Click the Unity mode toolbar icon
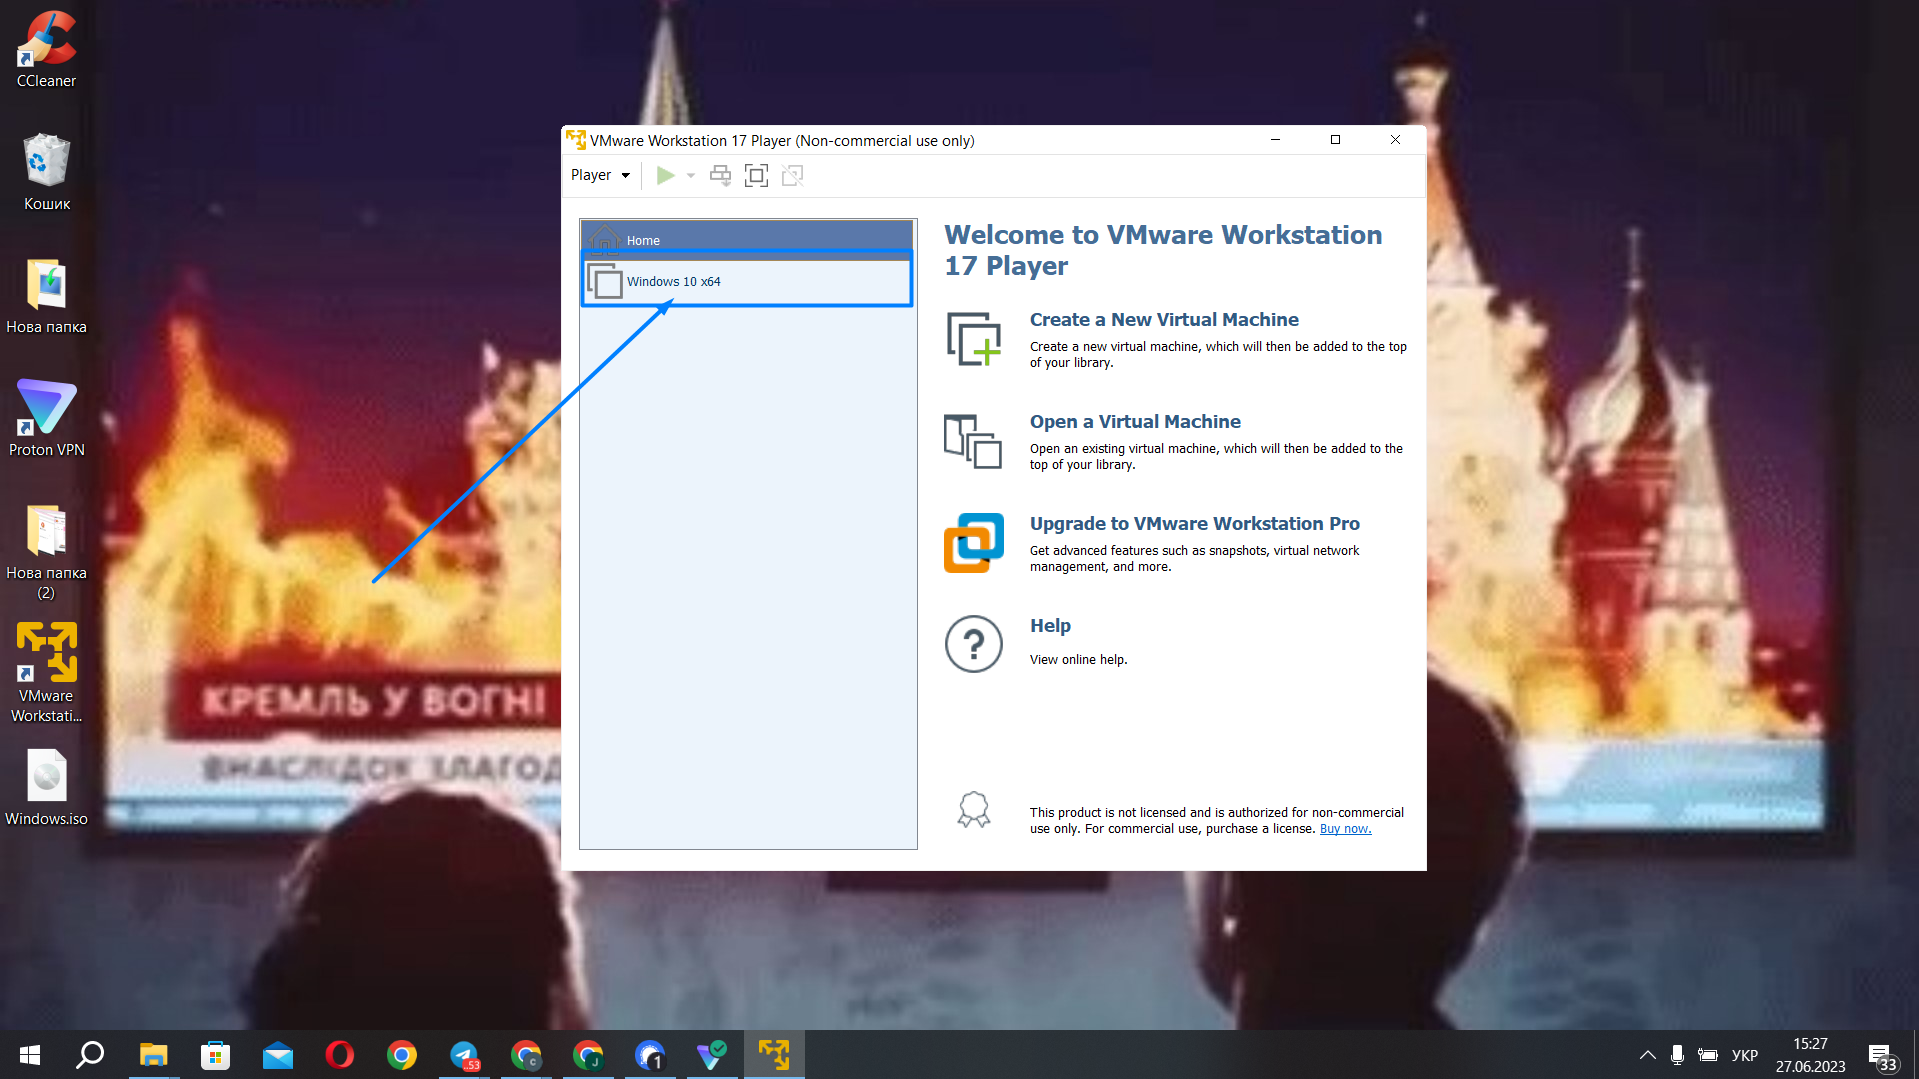Screen dimensions: 1919x1079 pos(793,176)
